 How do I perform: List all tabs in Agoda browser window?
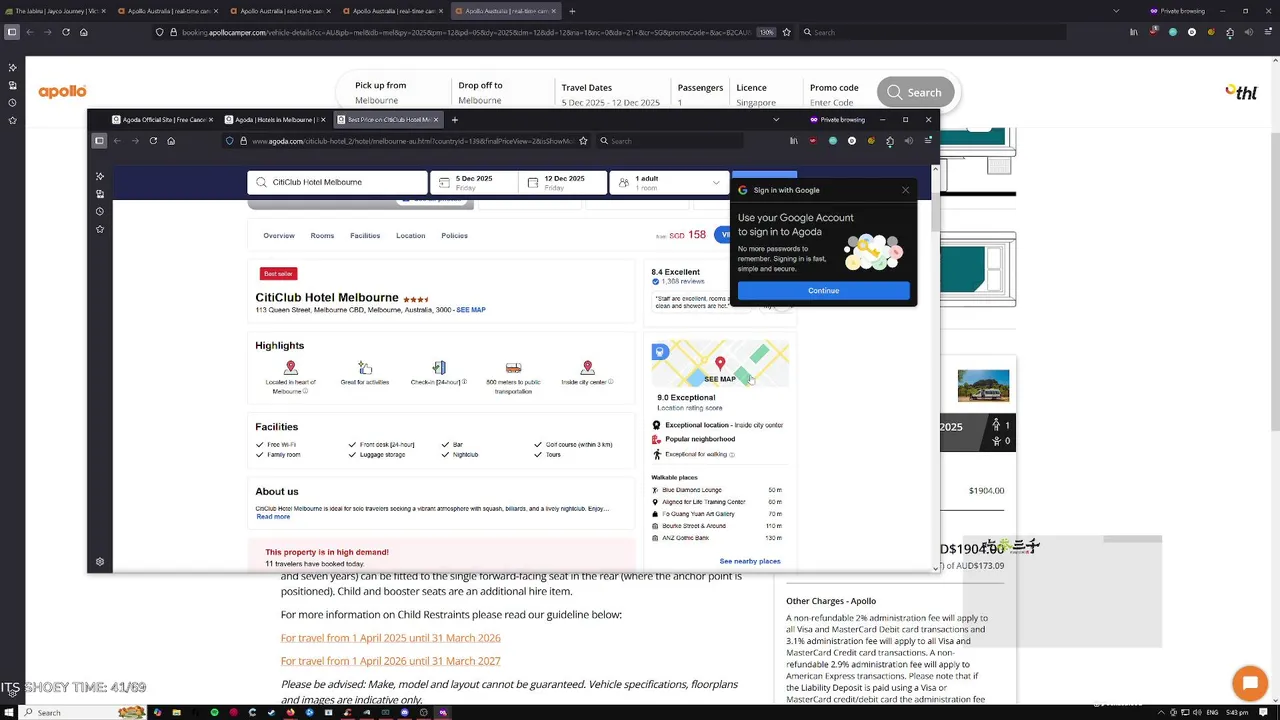point(776,120)
